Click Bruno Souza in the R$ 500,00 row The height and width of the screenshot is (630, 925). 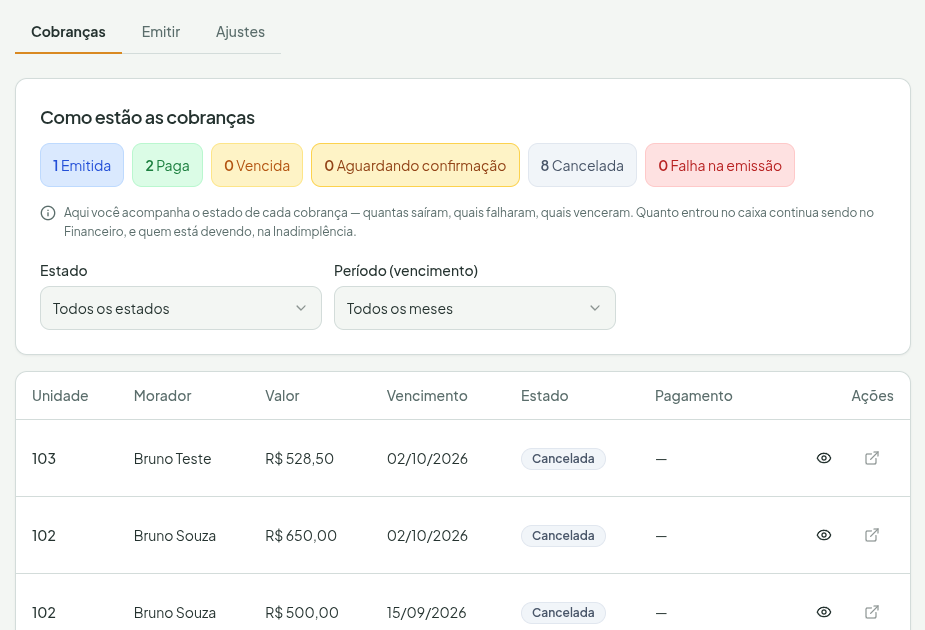coord(175,612)
